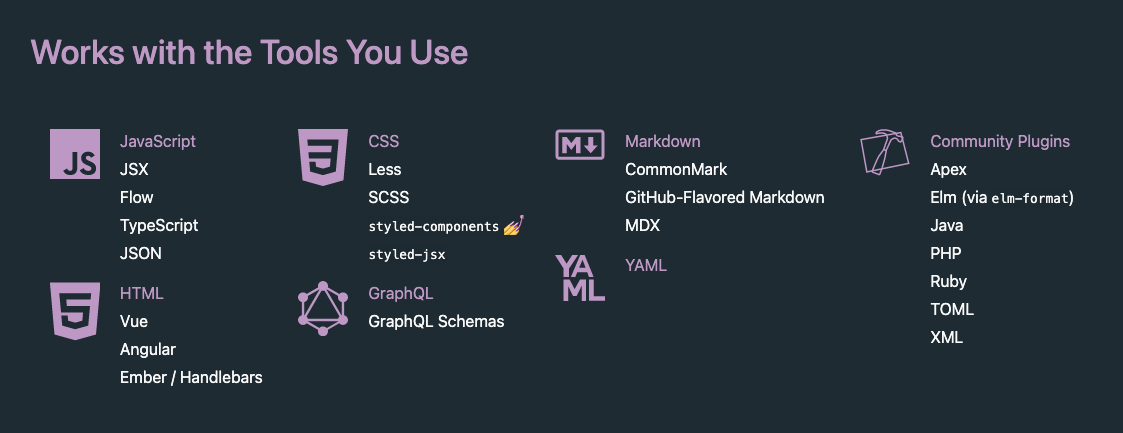Click the Vue link under HTML
This screenshot has height=433, width=1123.
tap(134, 322)
